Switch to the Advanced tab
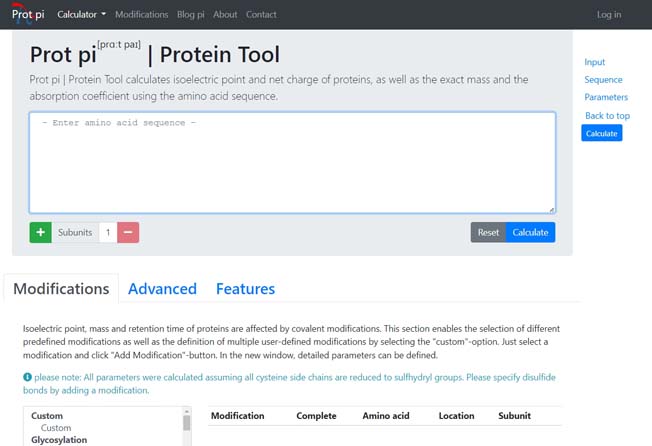 click(162, 288)
